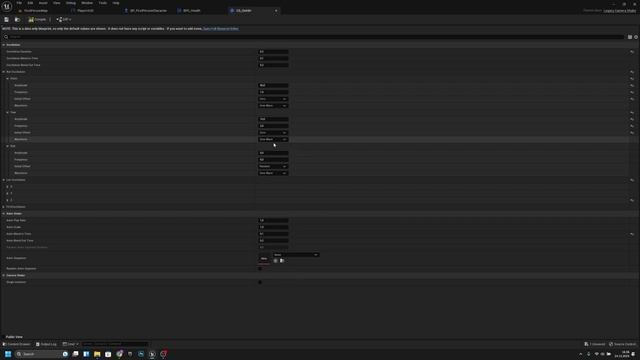
Task: Click Roll Amplitude value field
Action: pos(273,153)
